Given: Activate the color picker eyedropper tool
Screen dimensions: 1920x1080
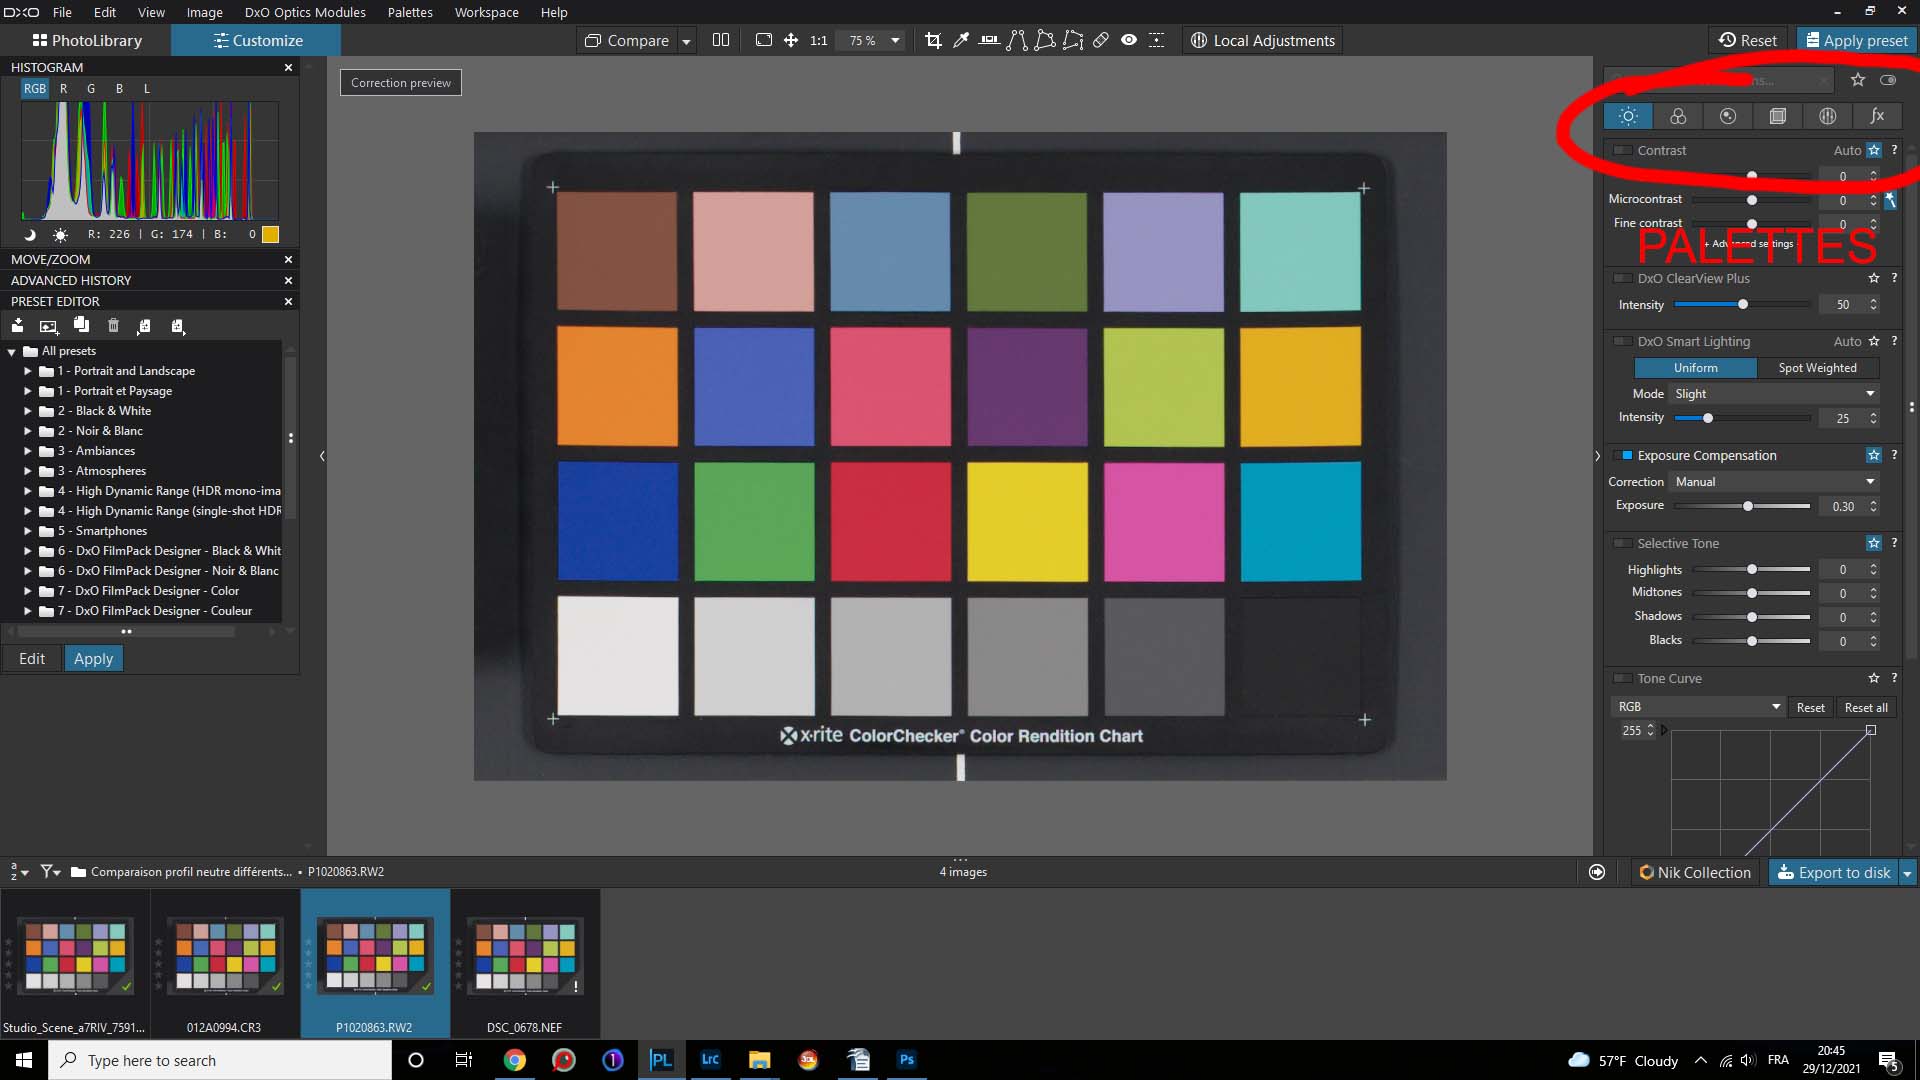Looking at the screenshot, I should click(961, 40).
